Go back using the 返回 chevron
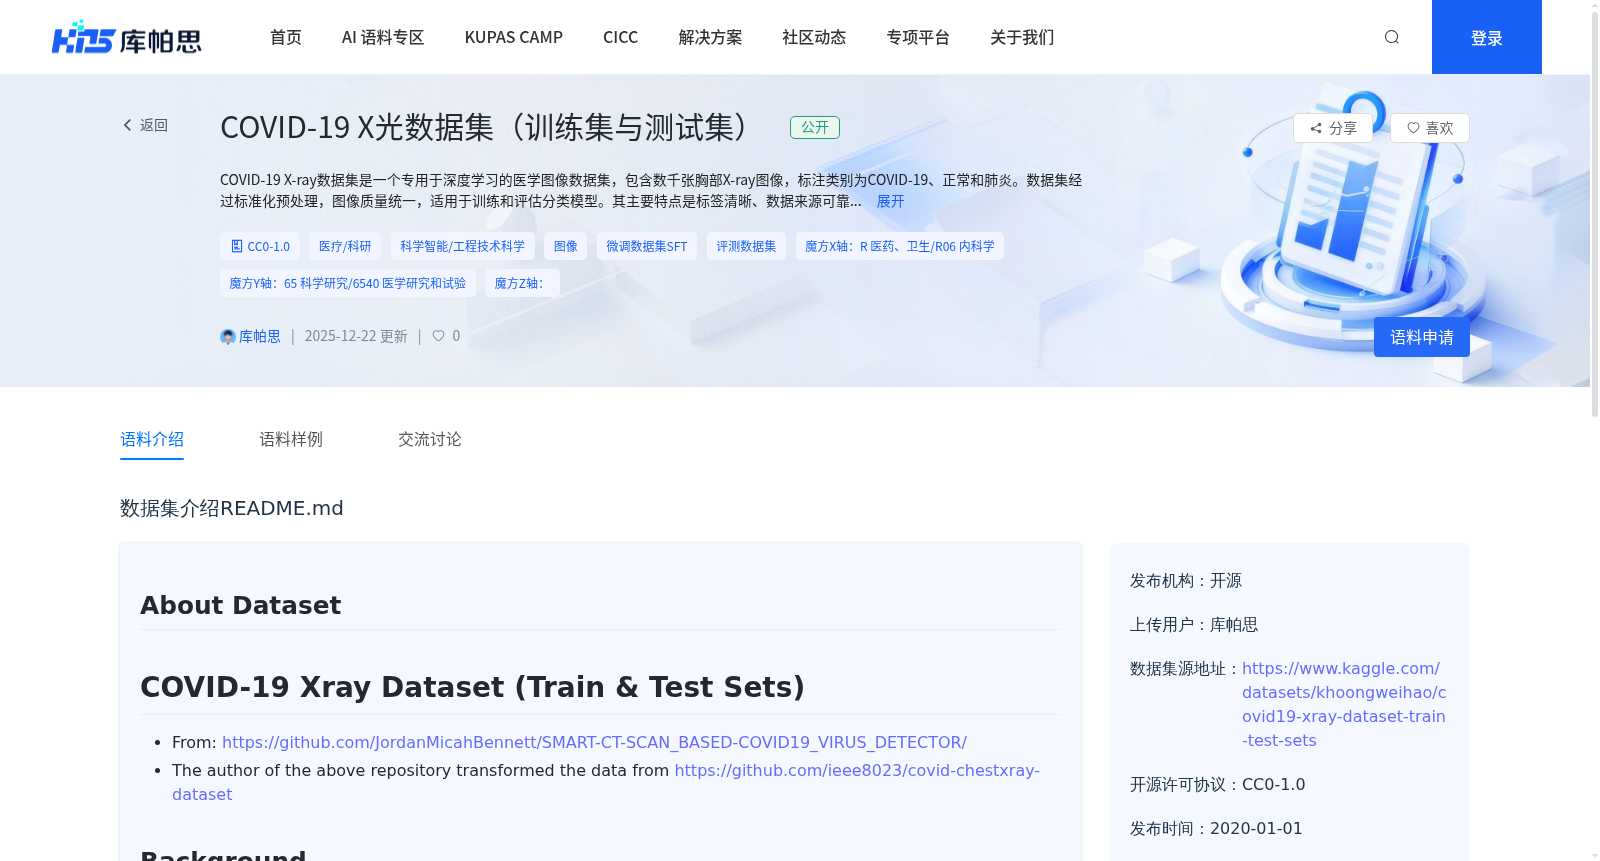The height and width of the screenshot is (861, 1600). pos(145,125)
